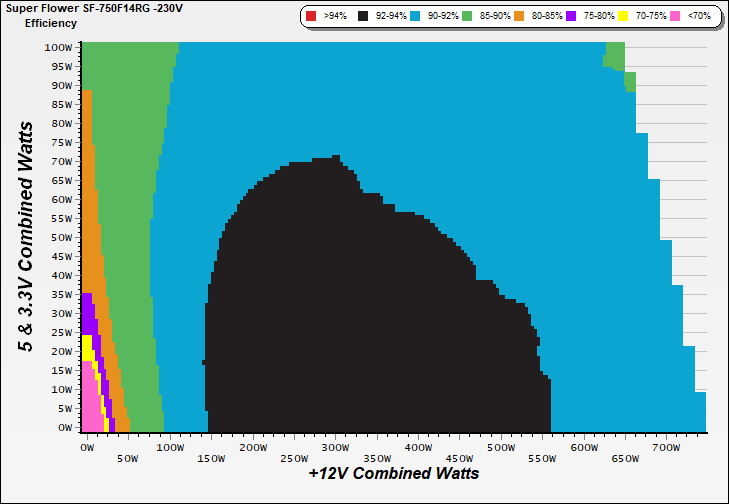Click the purple 75-80% legend swatch
The width and height of the screenshot is (729, 504).
(x=571, y=17)
